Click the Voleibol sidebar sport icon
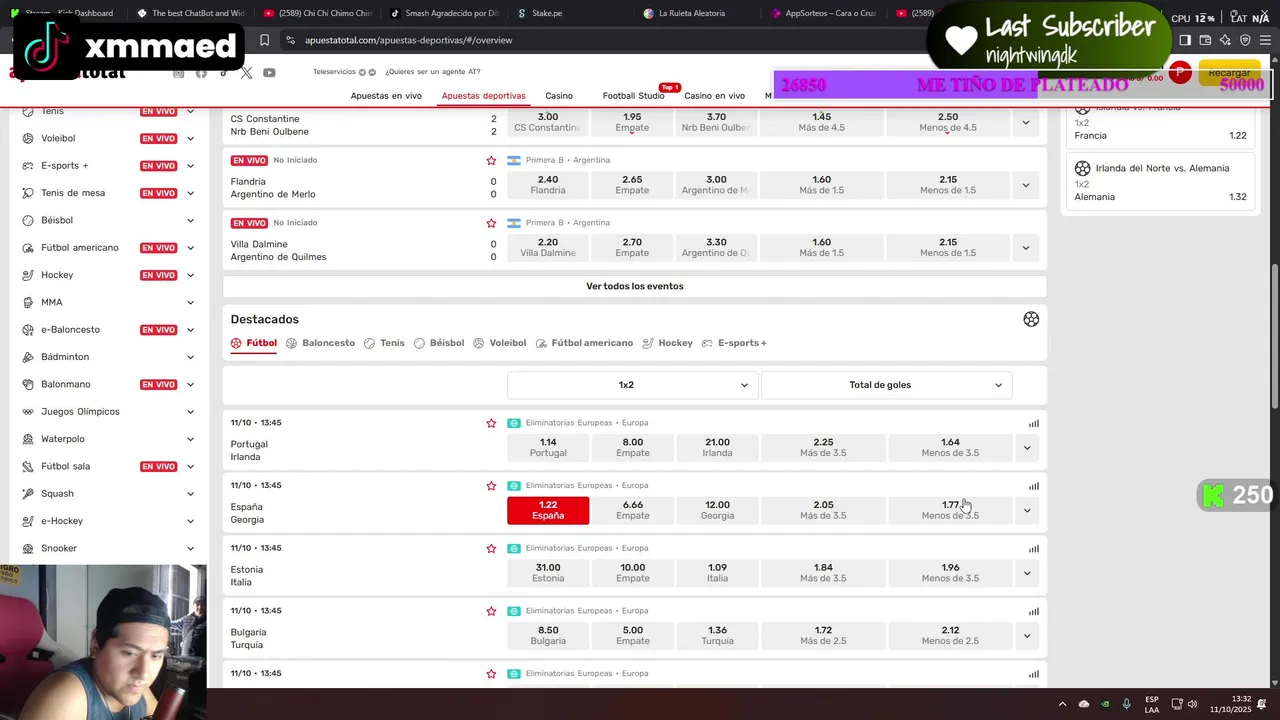Image resolution: width=1280 pixels, height=720 pixels. pyautogui.click(x=28, y=138)
